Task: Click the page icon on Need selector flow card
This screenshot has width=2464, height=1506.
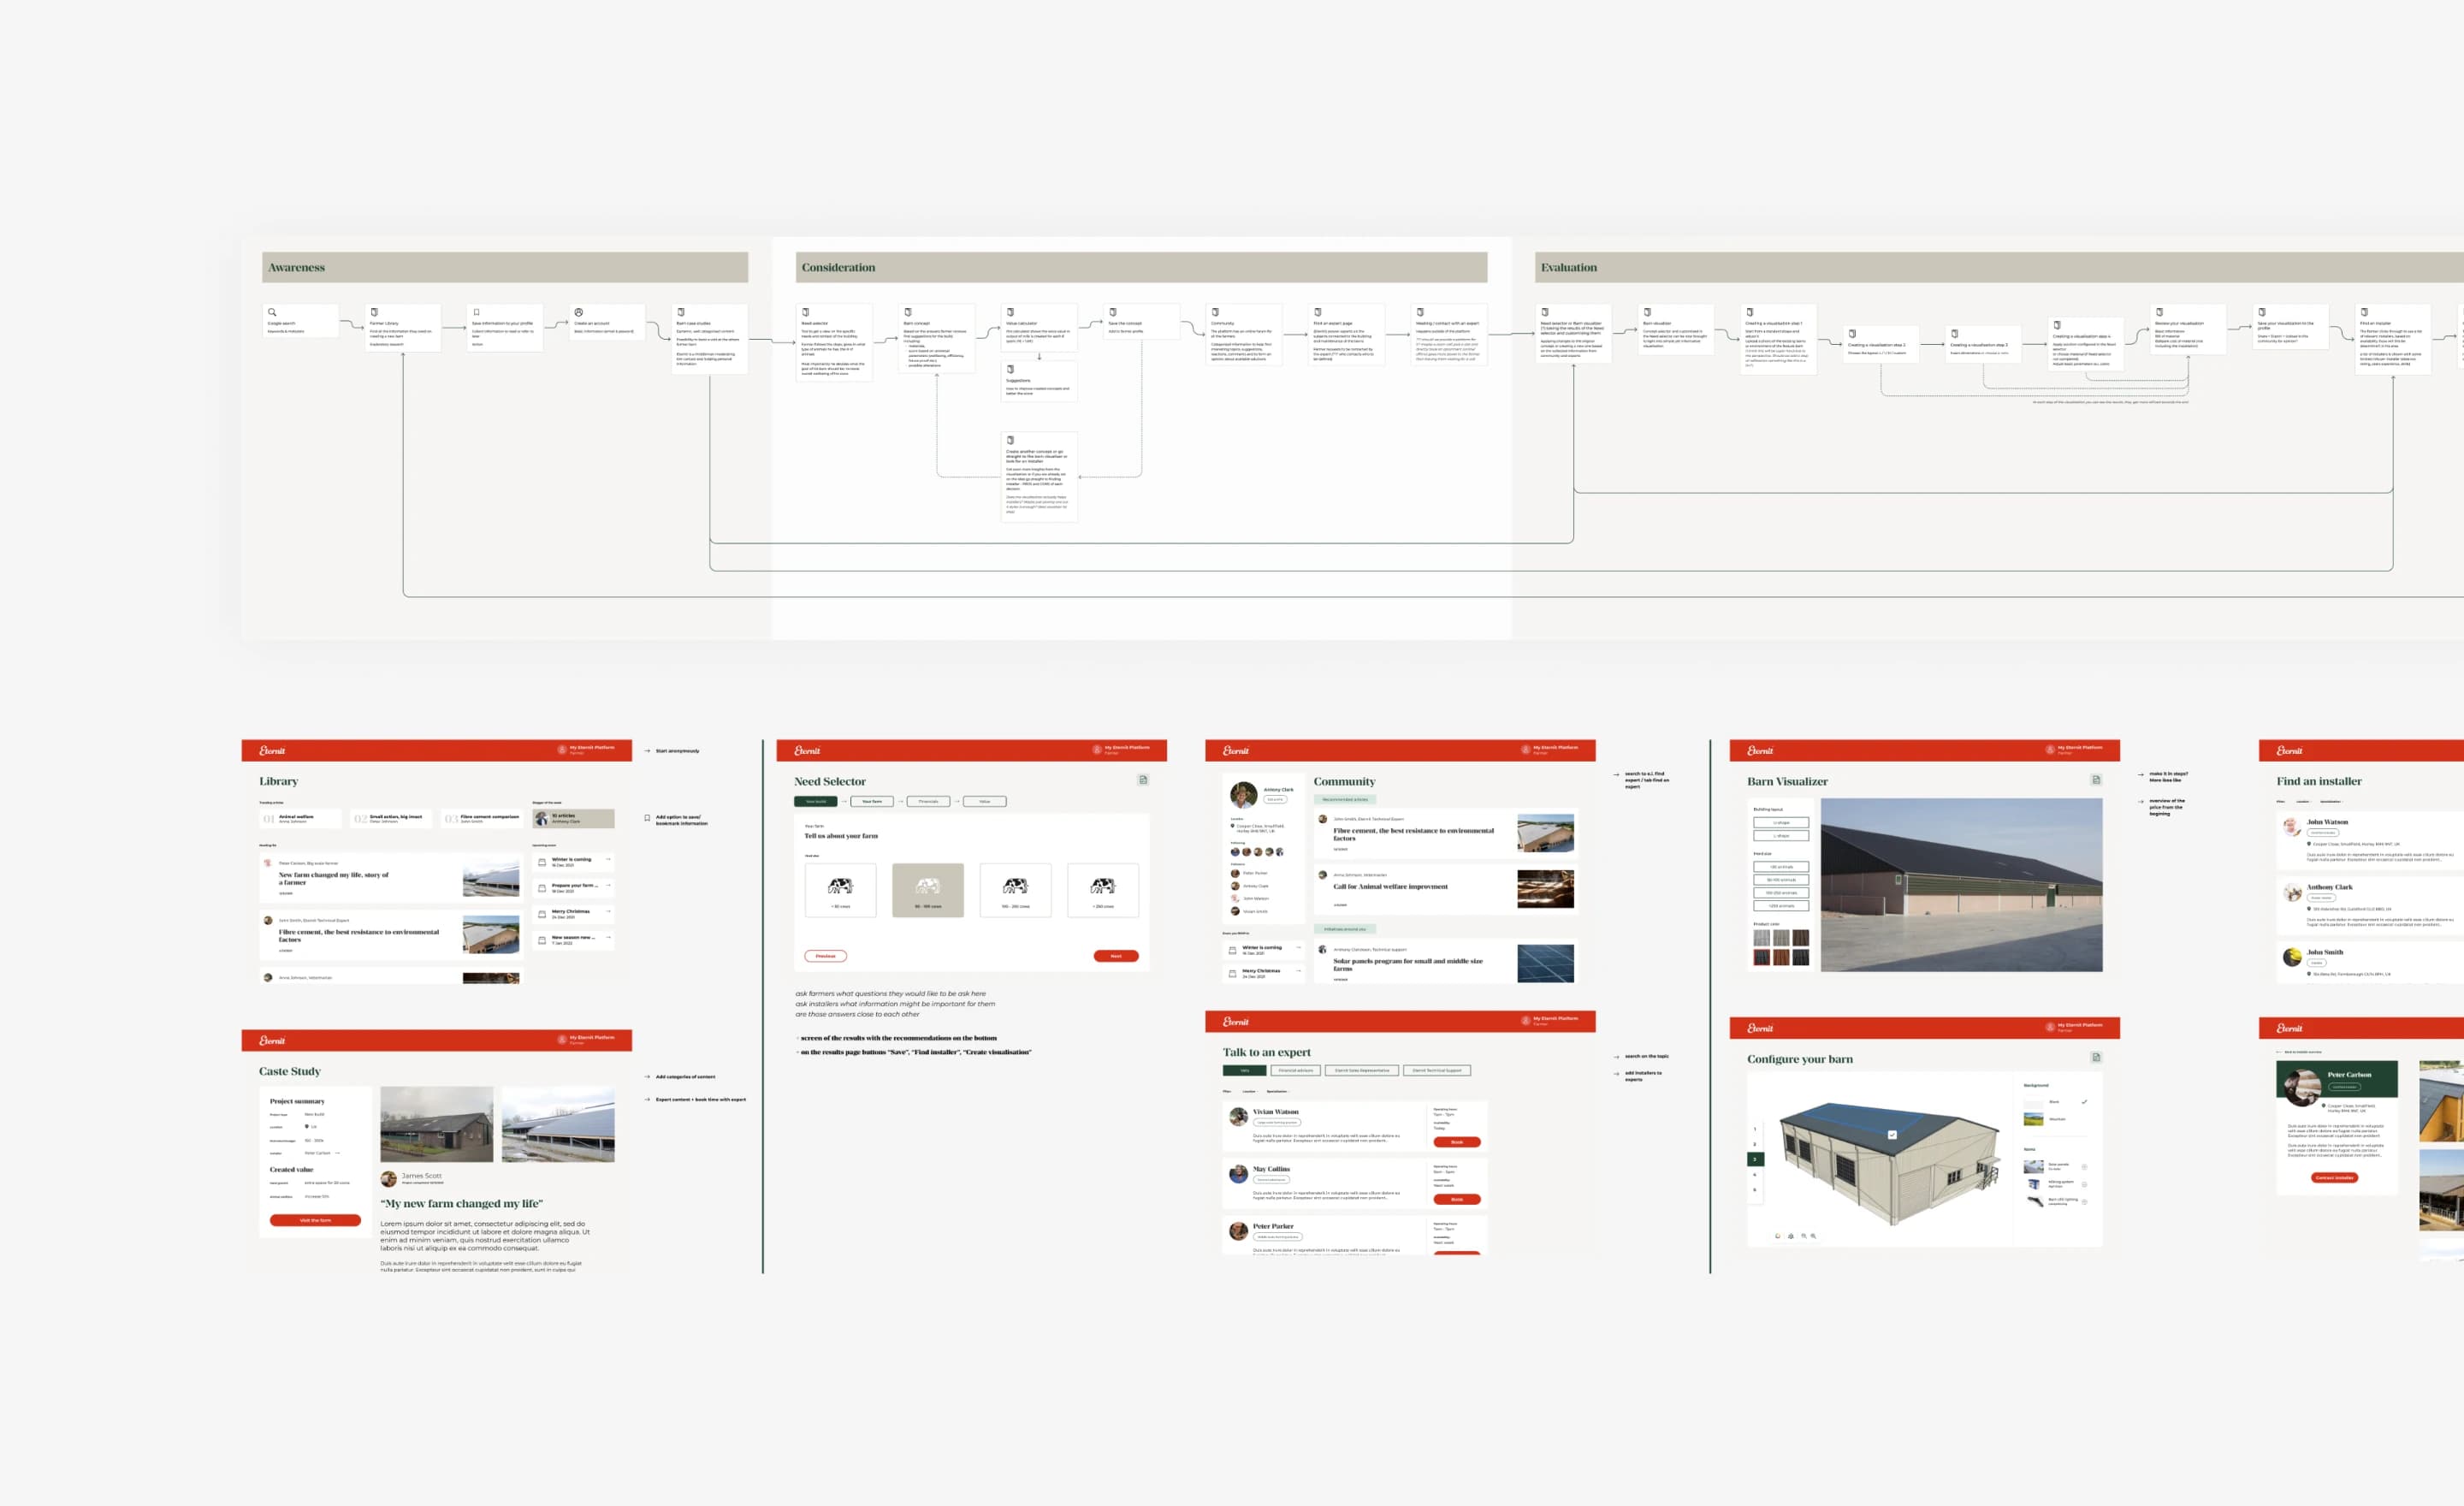Action: click(x=806, y=313)
